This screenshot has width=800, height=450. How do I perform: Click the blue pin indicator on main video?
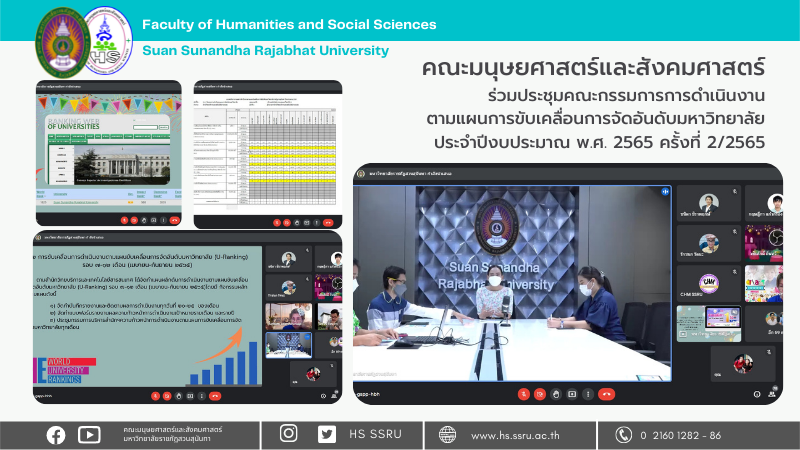click(x=664, y=191)
